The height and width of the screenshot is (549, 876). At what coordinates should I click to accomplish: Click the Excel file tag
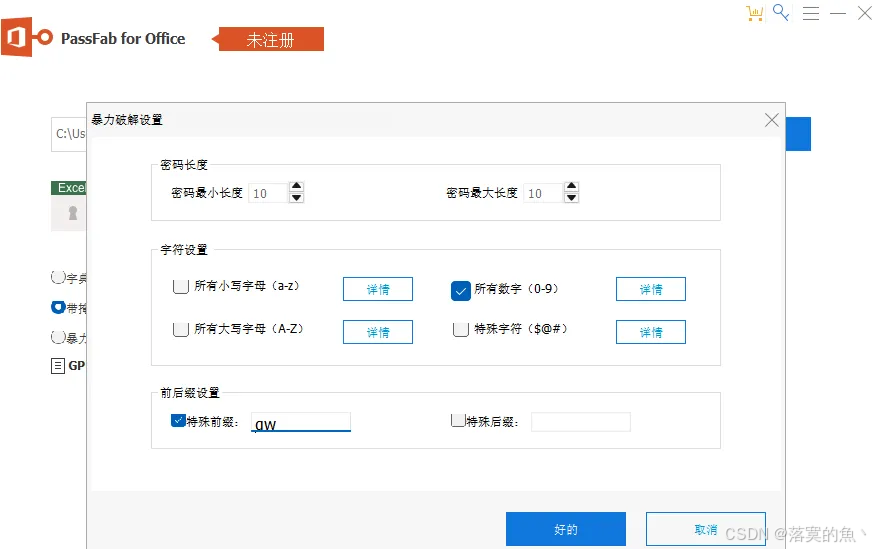pos(69,188)
